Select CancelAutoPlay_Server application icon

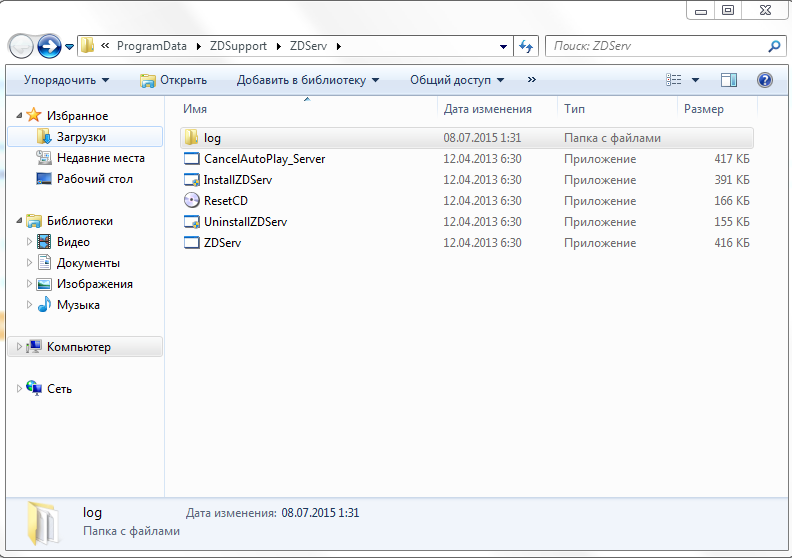(x=191, y=159)
